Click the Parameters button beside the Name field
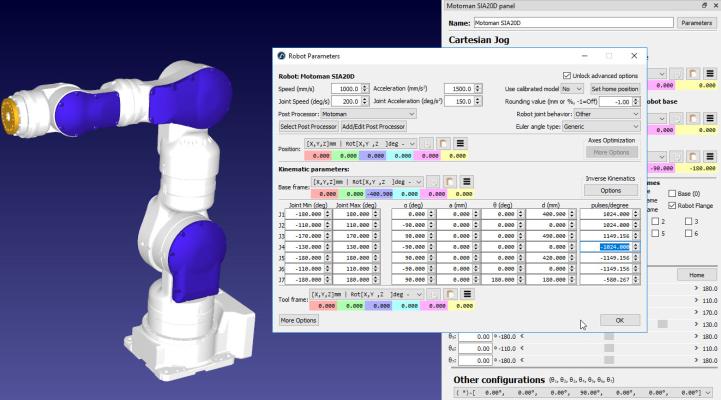Screen dimensions: 721x400 tap(696, 23)
